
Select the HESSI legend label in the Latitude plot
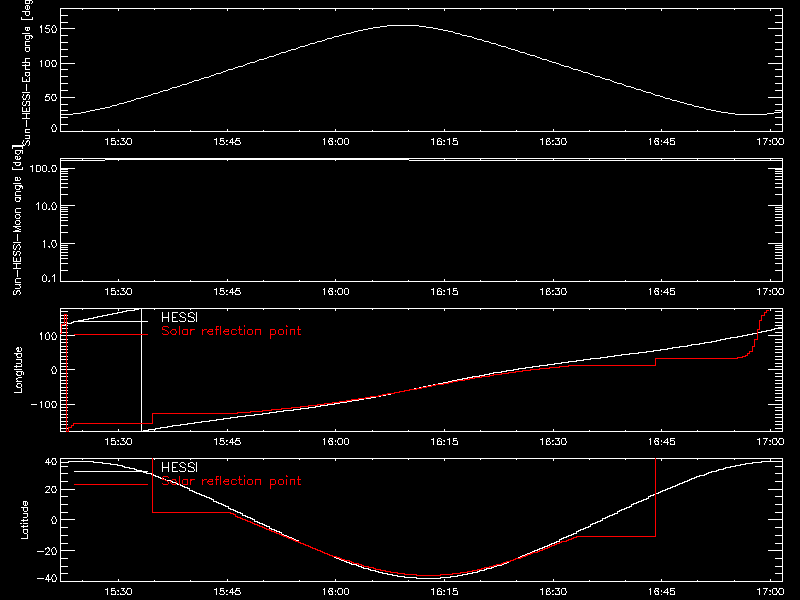[x=179, y=467]
